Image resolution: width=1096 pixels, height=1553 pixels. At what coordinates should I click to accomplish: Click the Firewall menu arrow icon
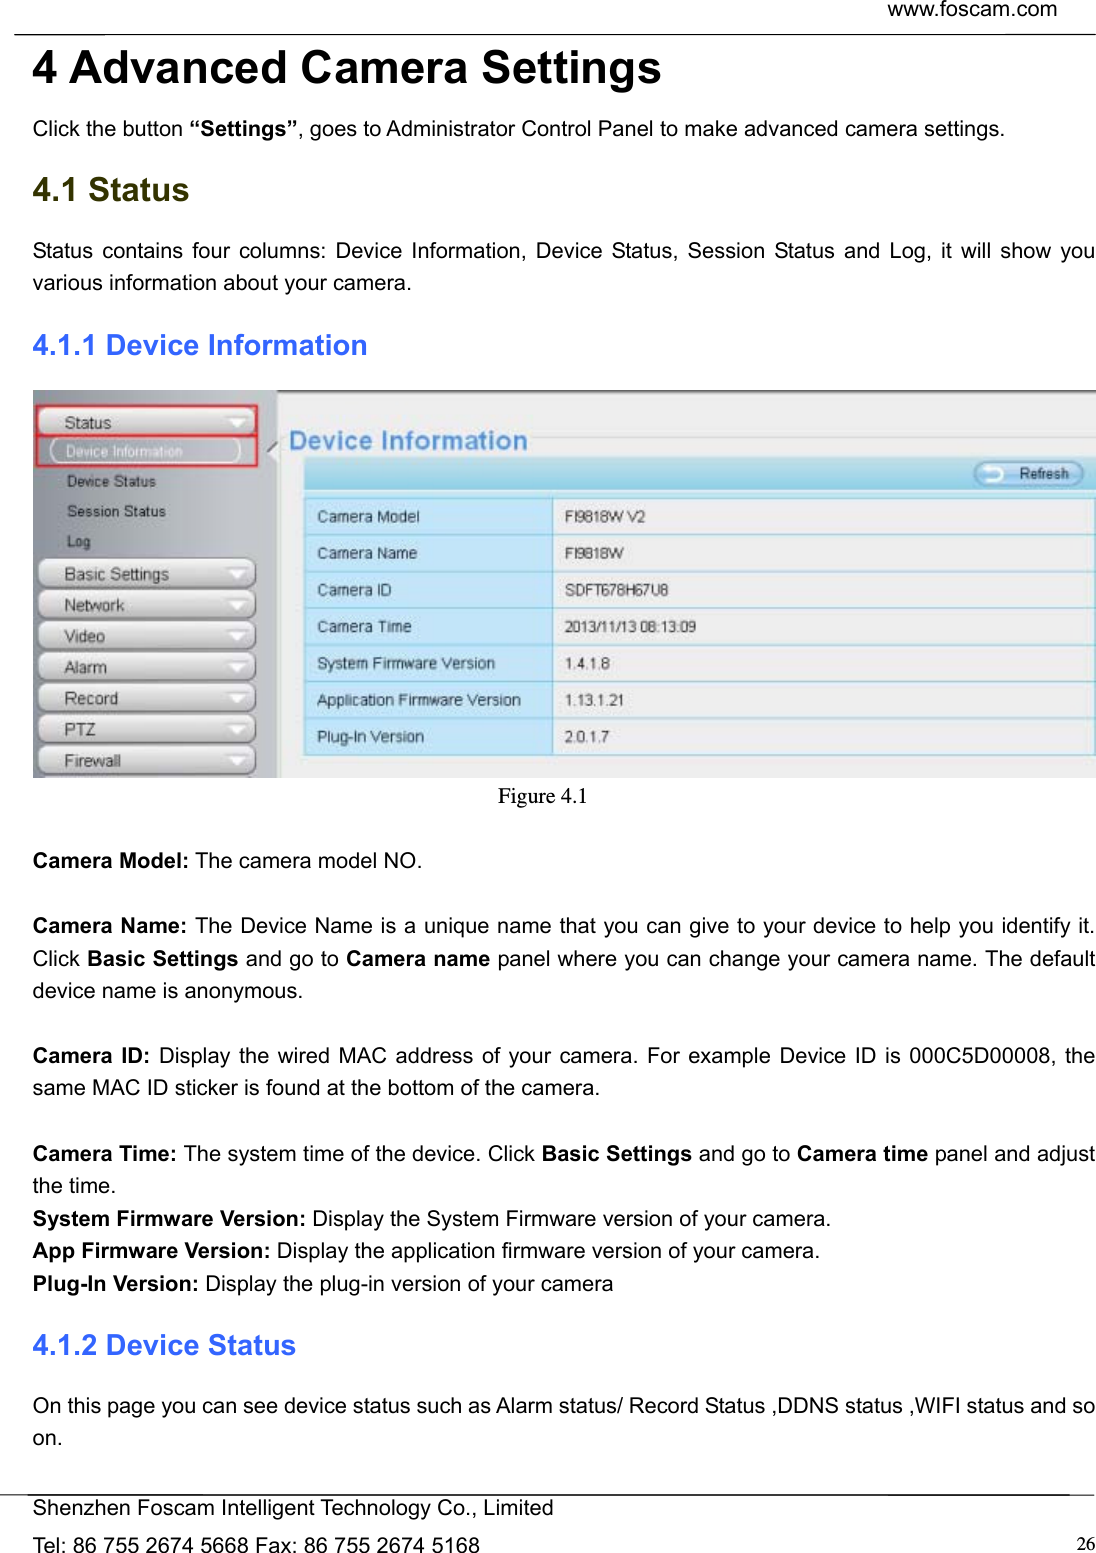point(237,760)
